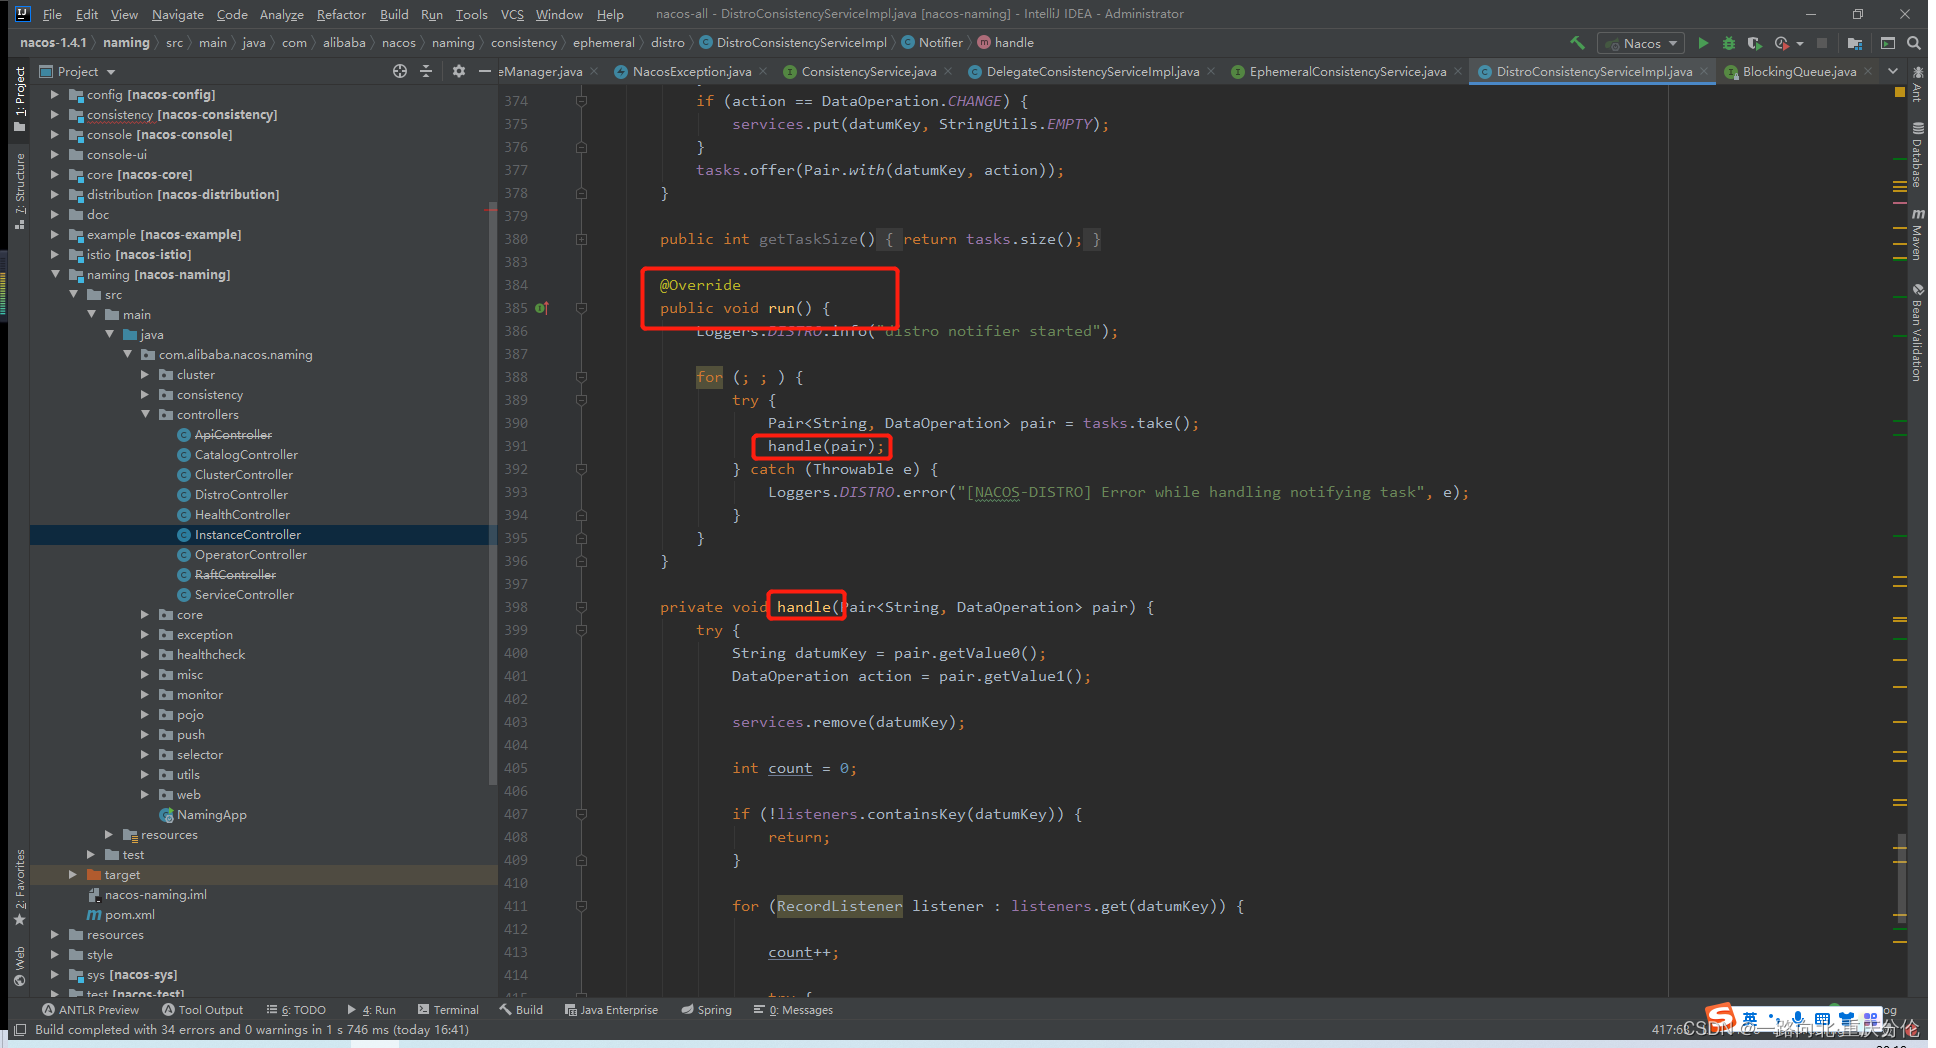This screenshot has width=1936, height=1048.
Task: Click the locate-in-project crosshair icon
Action: click(x=400, y=71)
